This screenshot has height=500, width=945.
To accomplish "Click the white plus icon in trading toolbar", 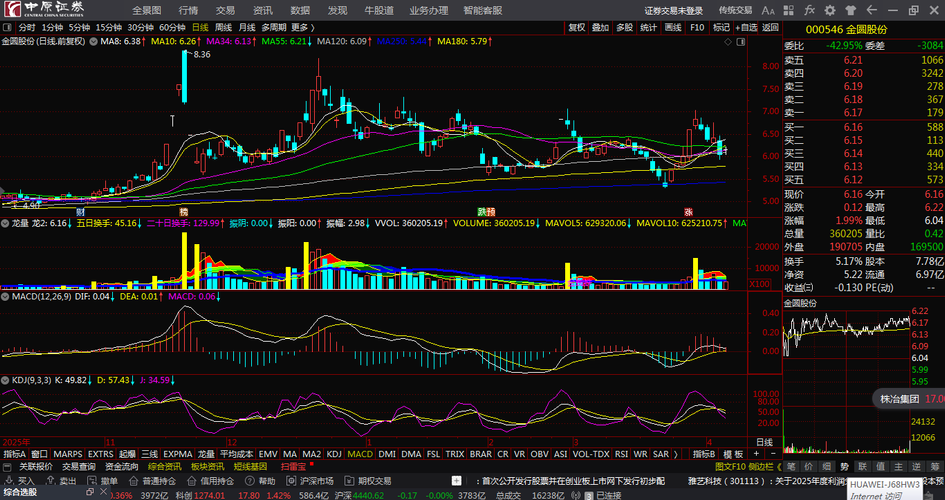I will click(x=457, y=481).
